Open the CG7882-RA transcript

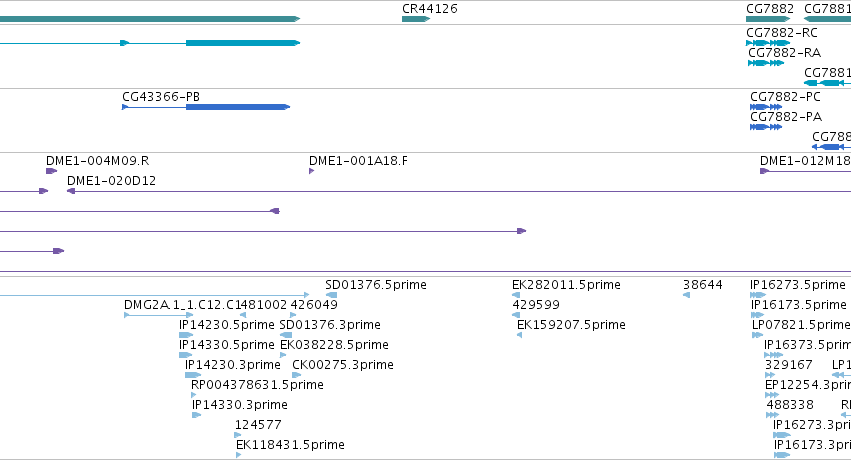pyautogui.click(x=766, y=63)
